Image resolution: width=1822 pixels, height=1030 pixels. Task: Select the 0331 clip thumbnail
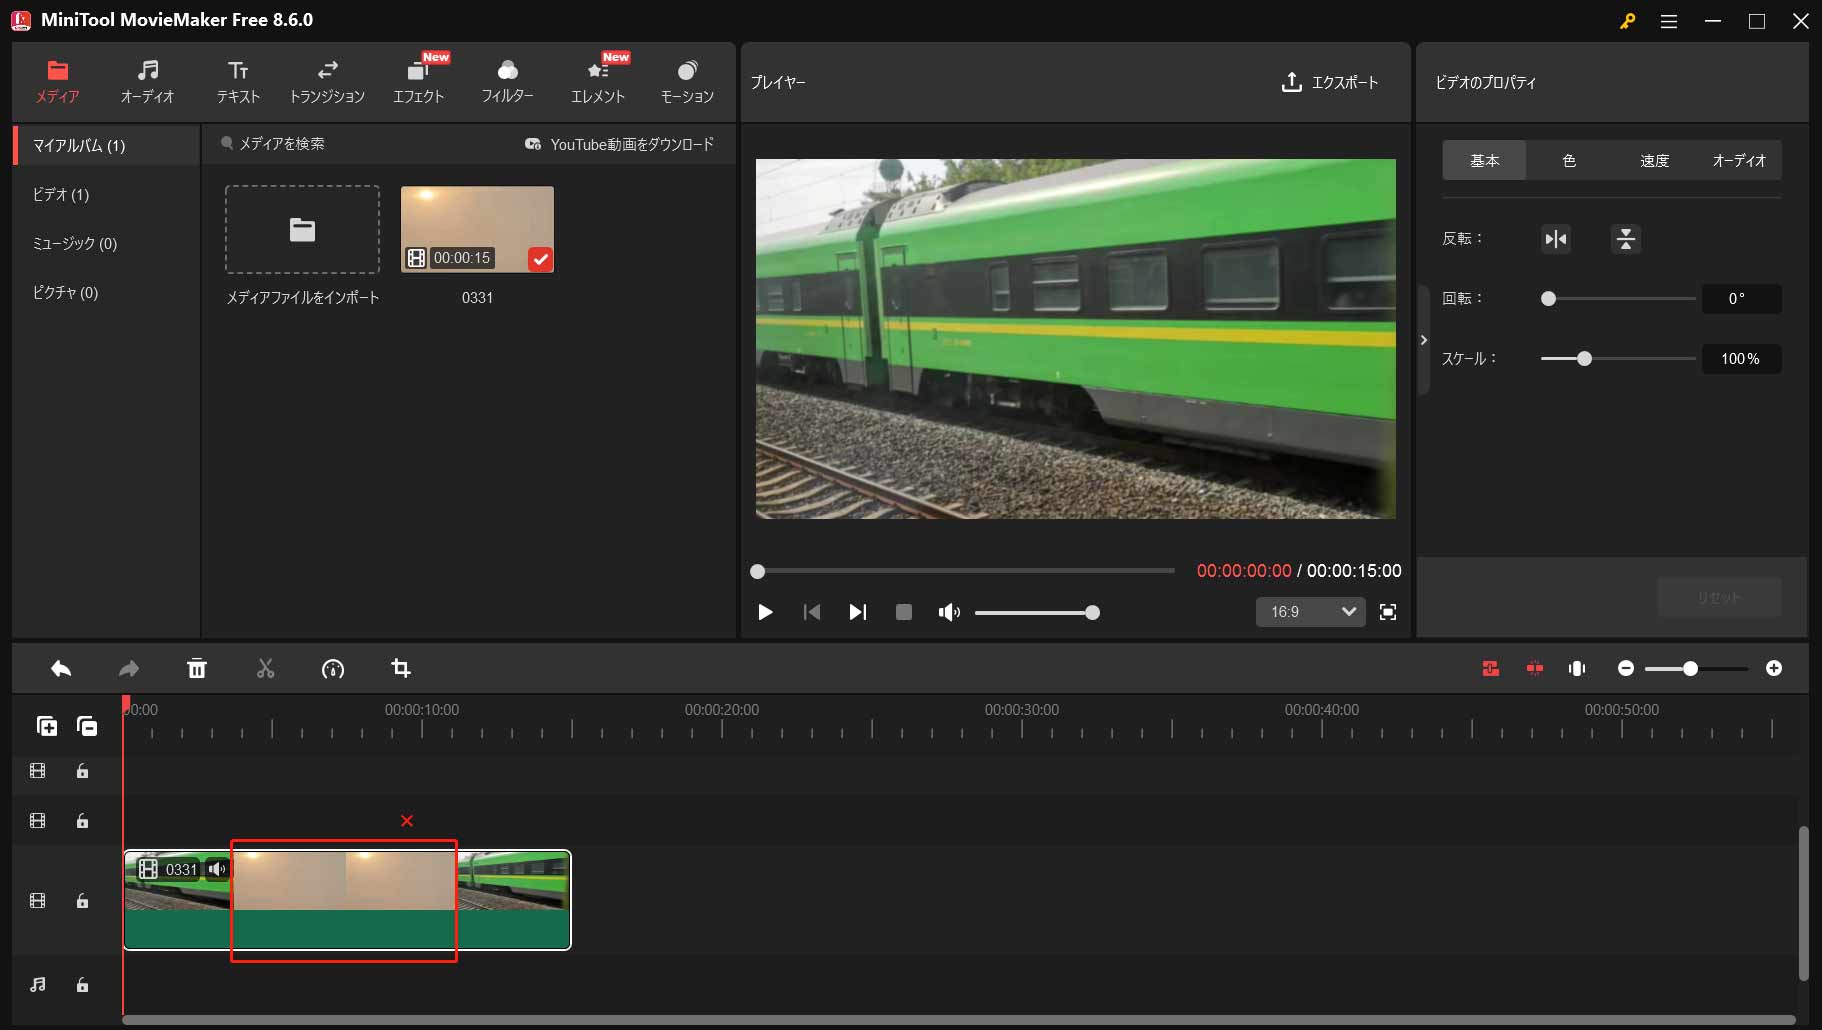[x=477, y=228]
